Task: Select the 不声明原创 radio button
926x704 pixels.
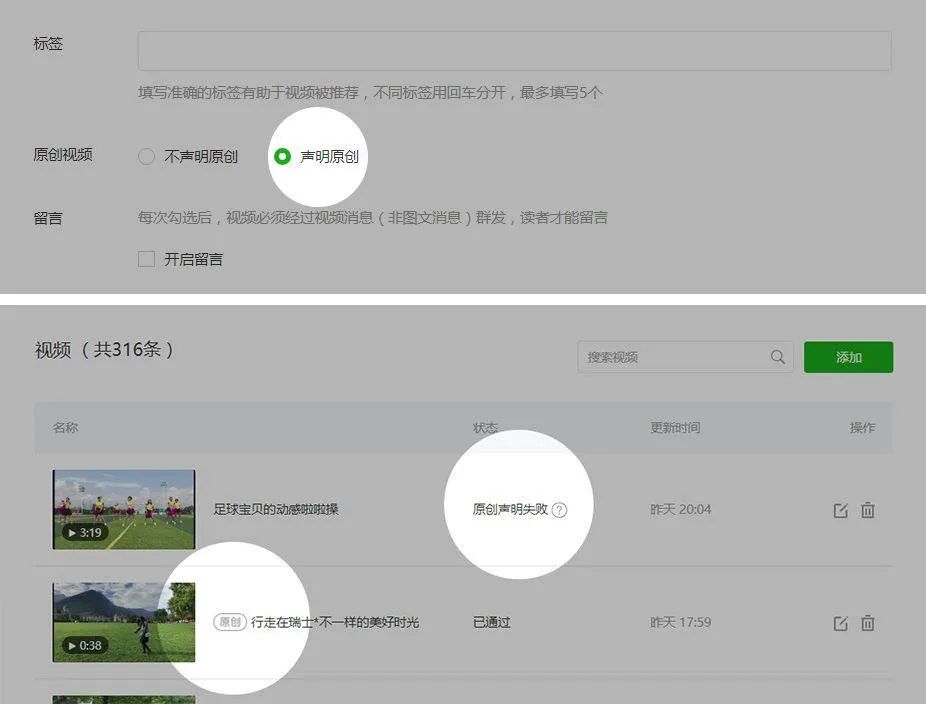Action: pyautogui.click(x=146, y=156)
